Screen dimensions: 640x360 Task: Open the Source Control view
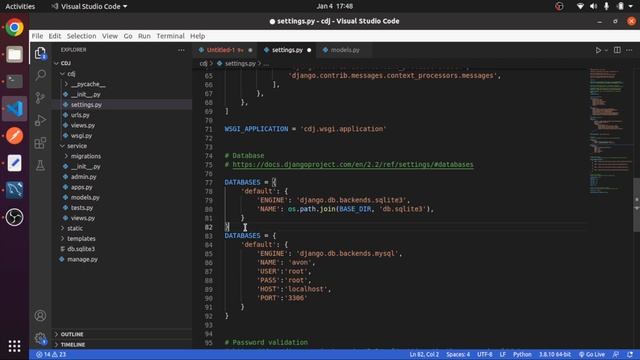[x=40, y=98]
